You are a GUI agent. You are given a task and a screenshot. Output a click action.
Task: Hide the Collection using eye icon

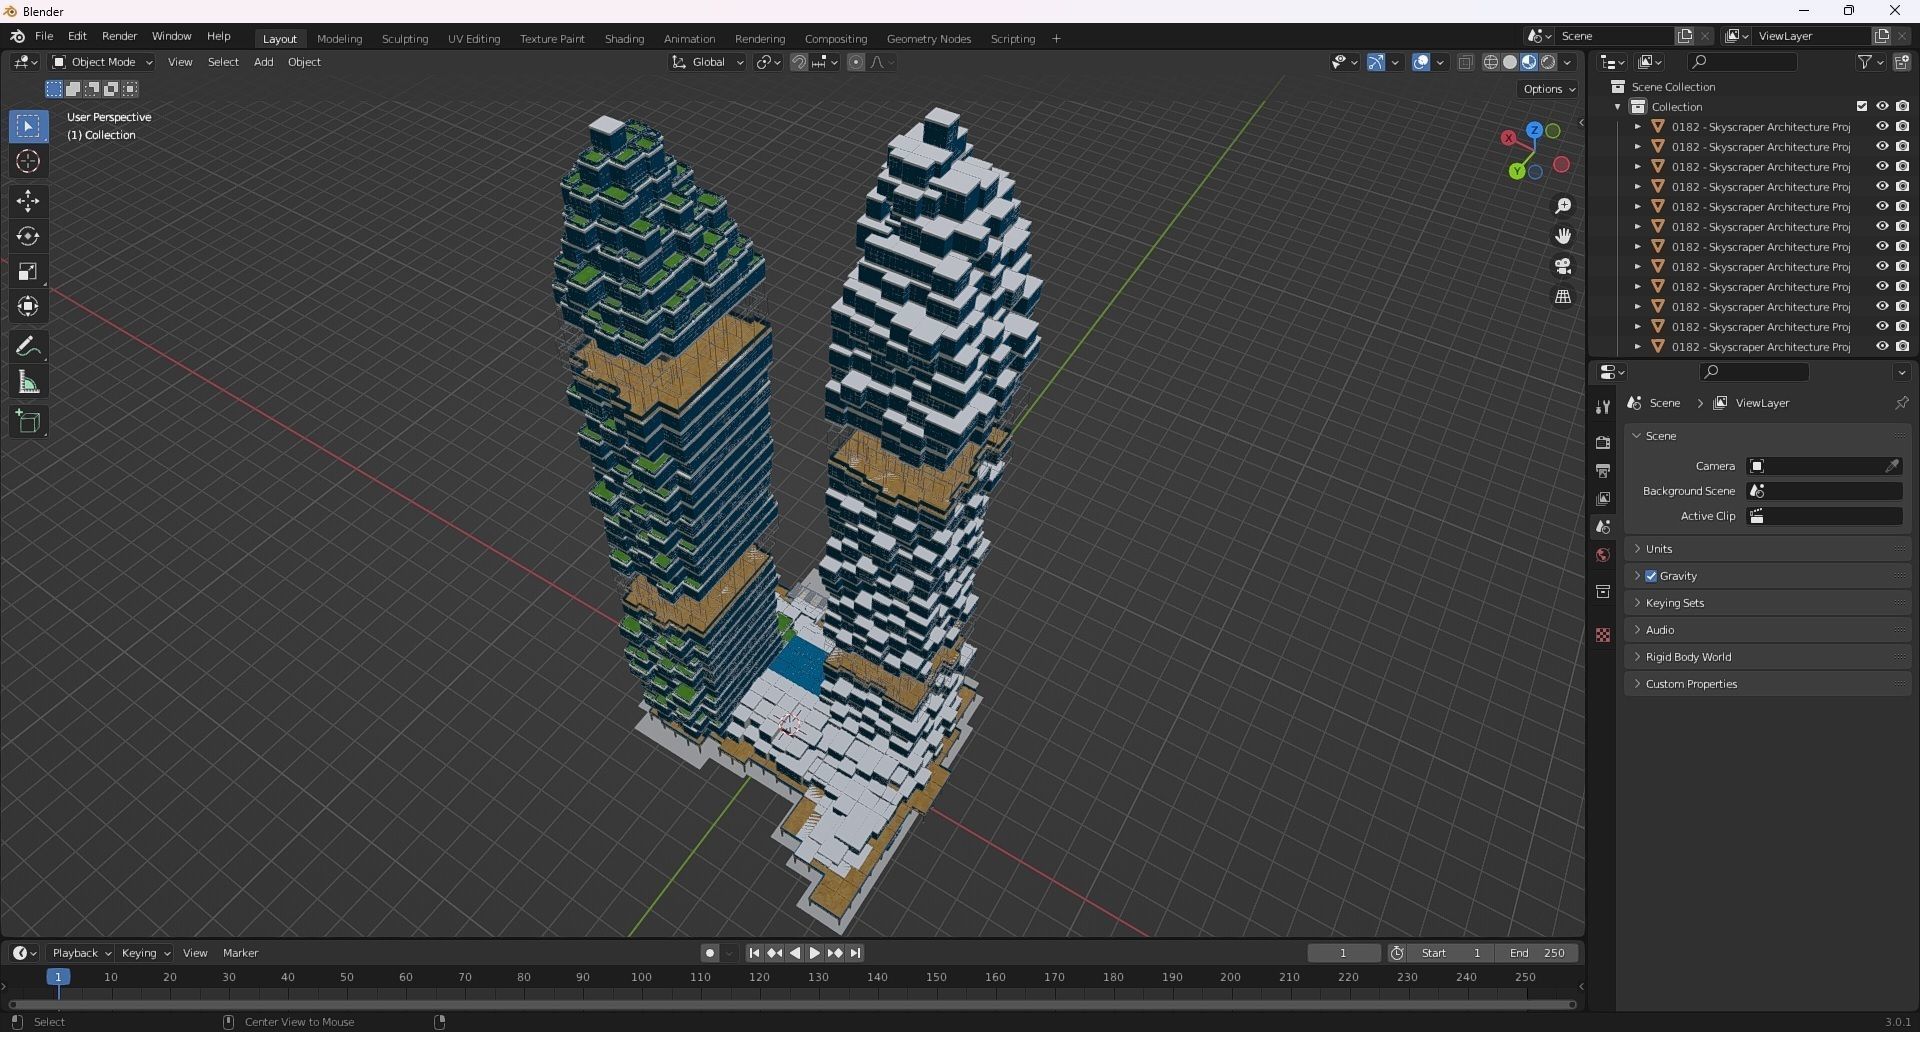click(1882, 107)
